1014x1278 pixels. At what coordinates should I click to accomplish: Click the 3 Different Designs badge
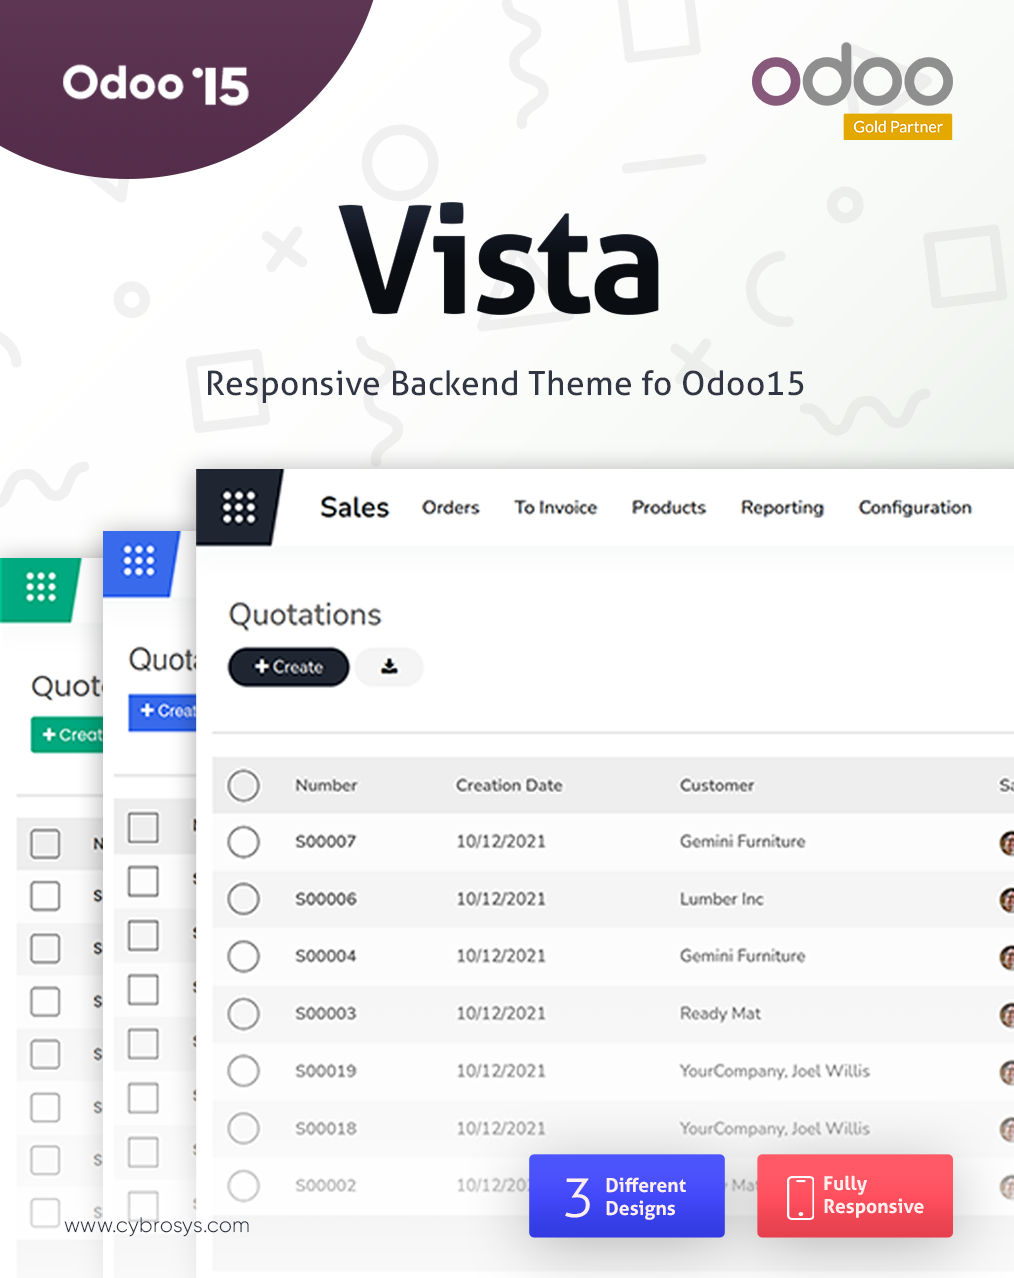(x=626, y=1196)
